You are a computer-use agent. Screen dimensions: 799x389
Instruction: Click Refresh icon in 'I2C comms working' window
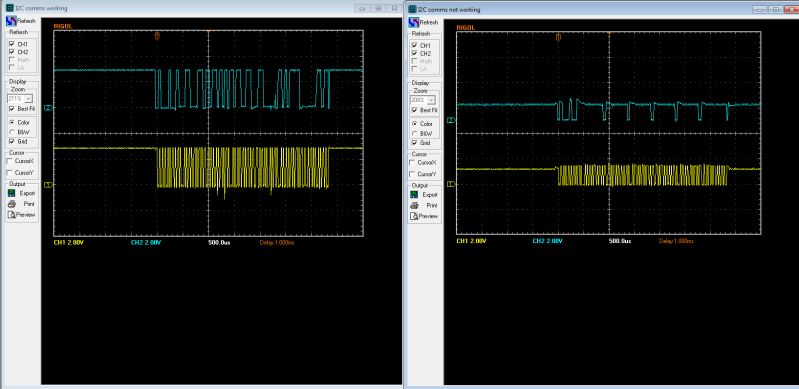(11, 21)
